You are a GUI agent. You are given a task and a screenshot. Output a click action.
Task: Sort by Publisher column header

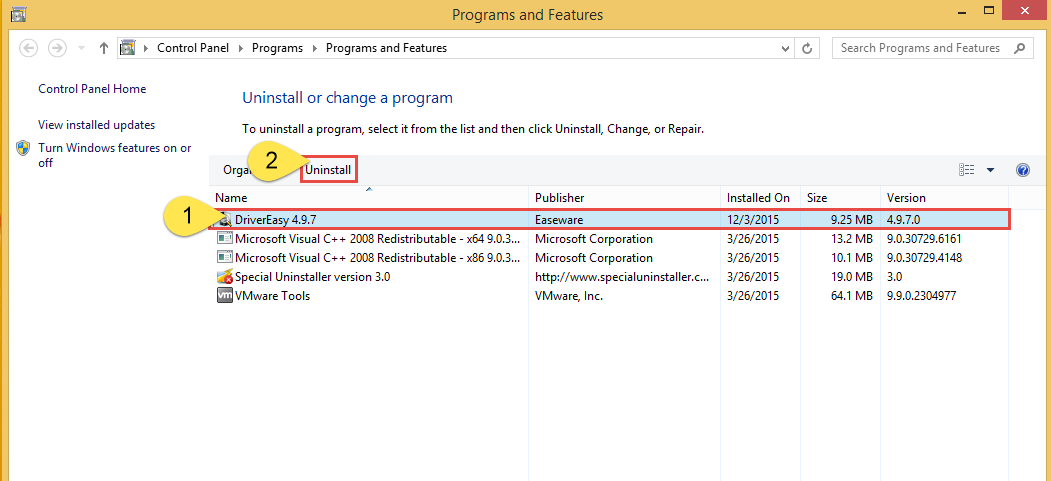[625, 198]
